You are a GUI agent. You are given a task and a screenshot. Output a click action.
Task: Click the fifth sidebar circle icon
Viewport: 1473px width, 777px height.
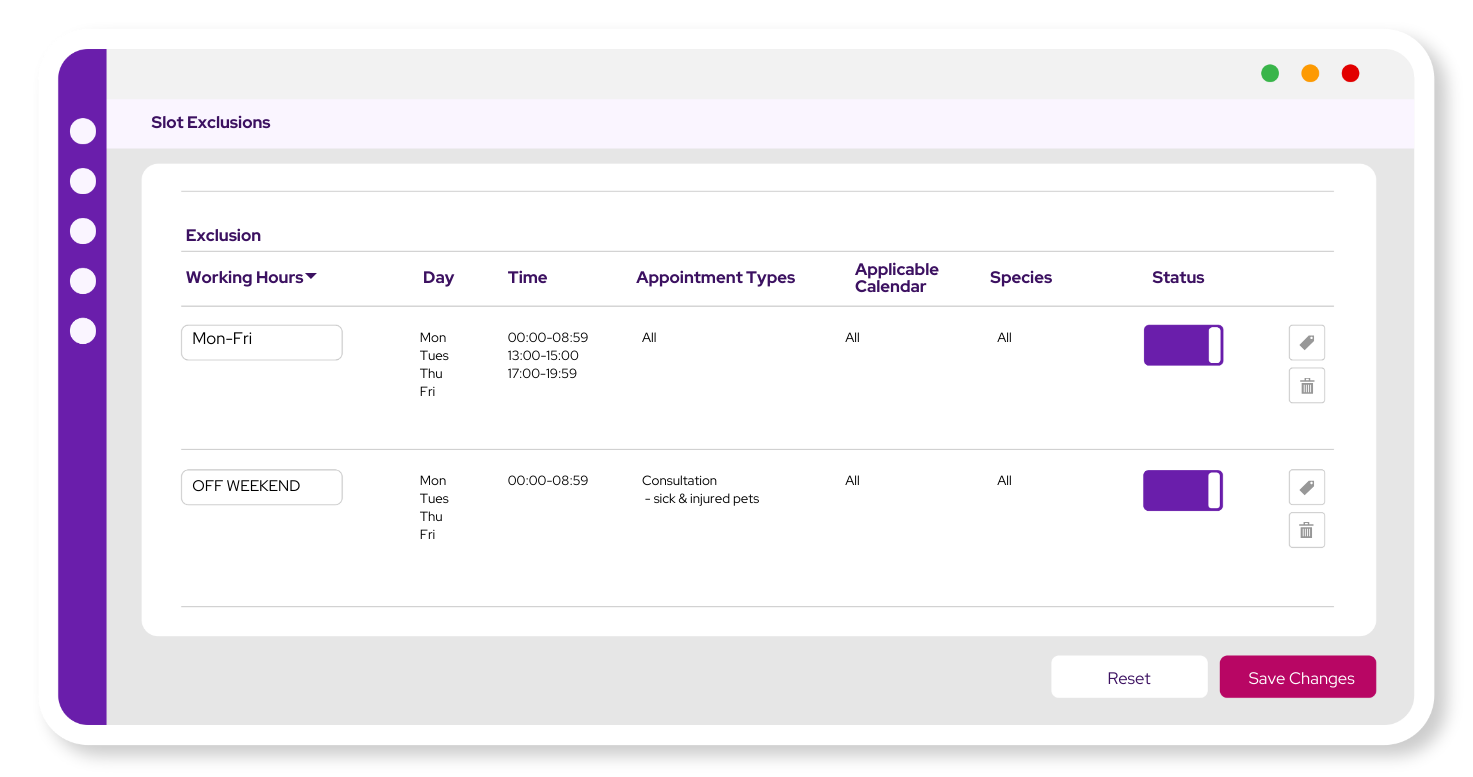[x=83, y=331]
